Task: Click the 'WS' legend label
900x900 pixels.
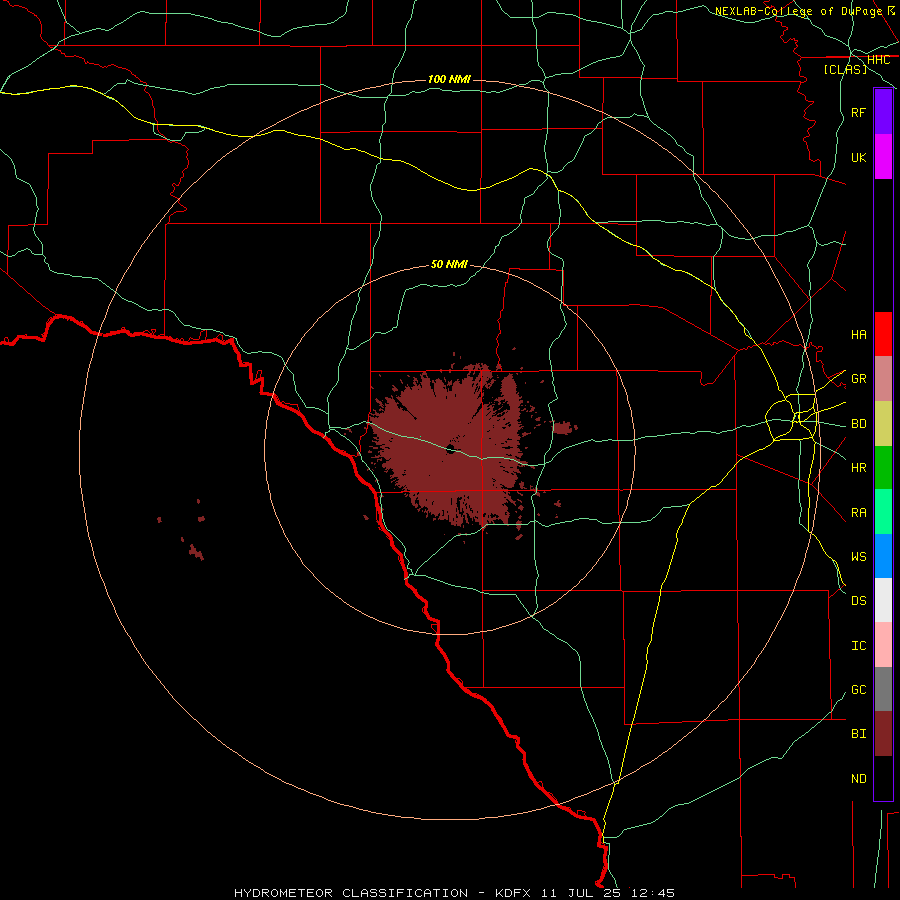Action: (x=858, y=557)
